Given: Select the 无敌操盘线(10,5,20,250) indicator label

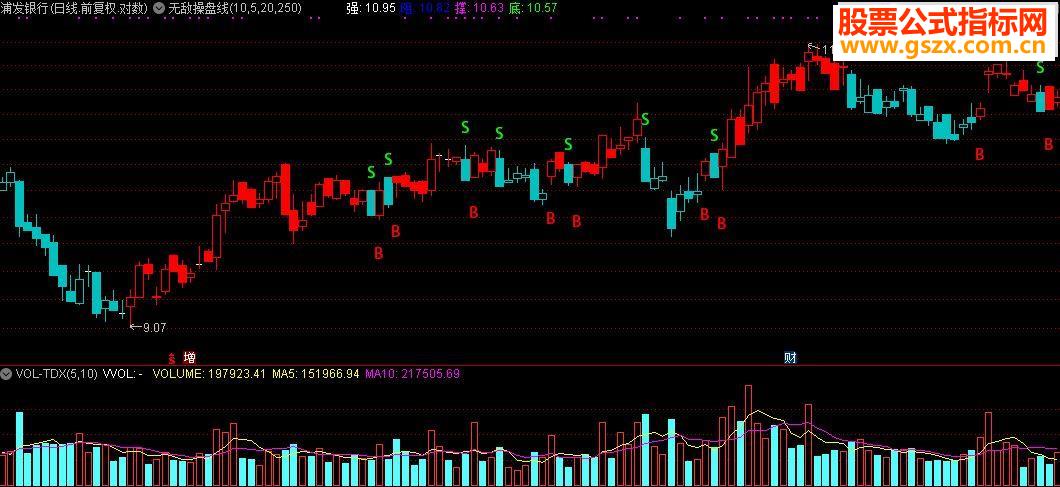Looking at the screenshot, I should click(x=234, y=9).
